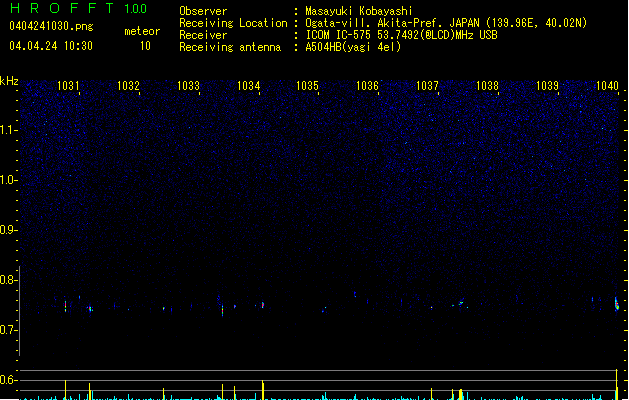Screen dimensions: 629x400
Task: Click the meteor label
Action: [142, 31]
